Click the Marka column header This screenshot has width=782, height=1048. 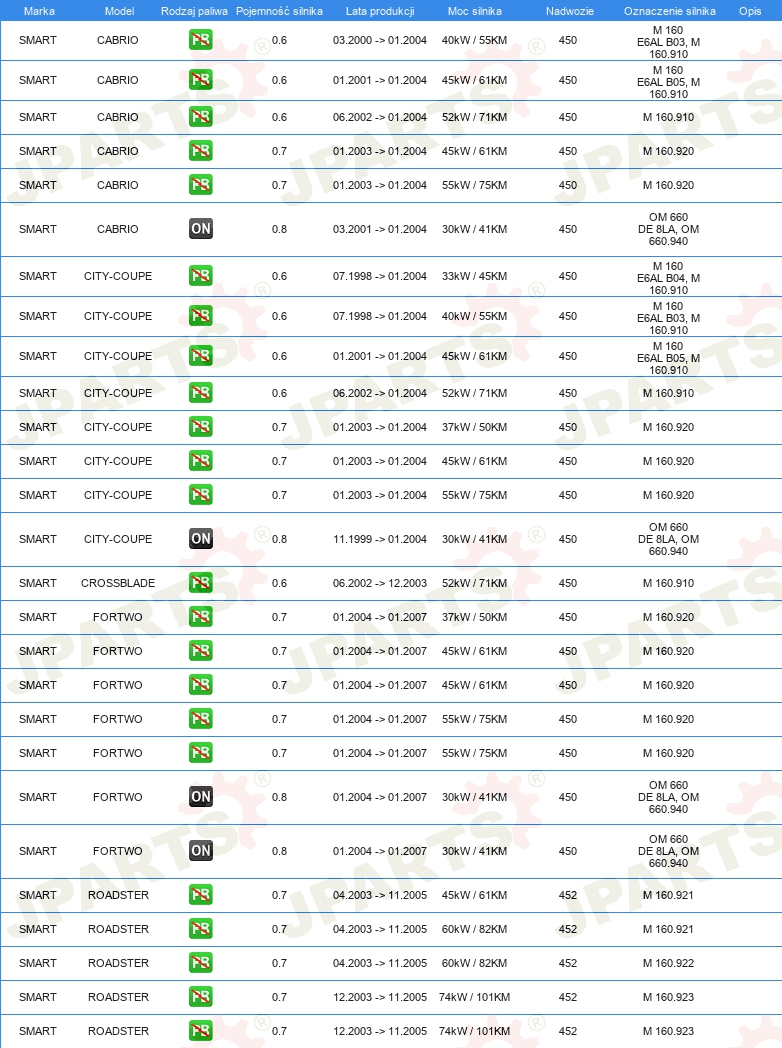click(39, 11)
